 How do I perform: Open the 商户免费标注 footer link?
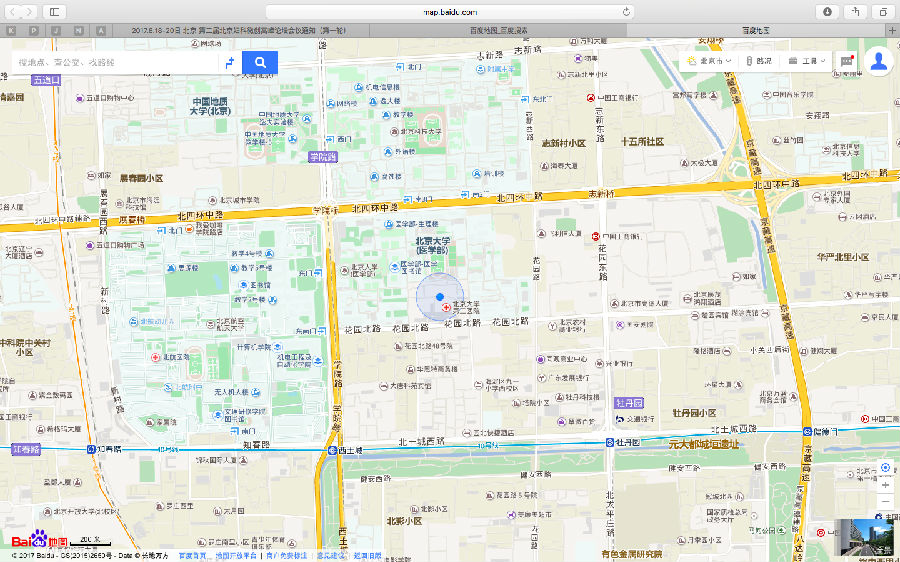coord(286,556)
